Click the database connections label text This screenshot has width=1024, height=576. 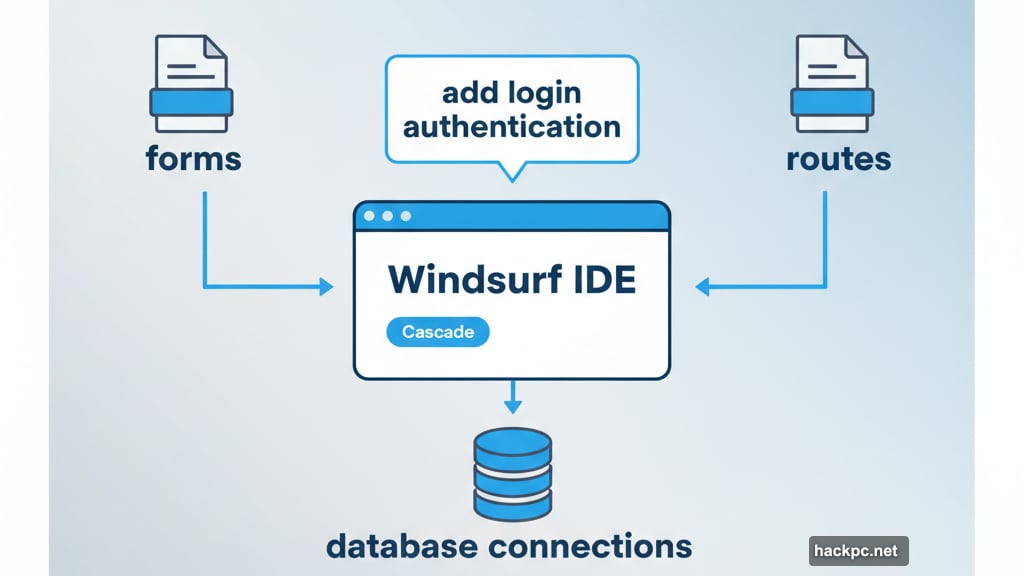[508, 546]
